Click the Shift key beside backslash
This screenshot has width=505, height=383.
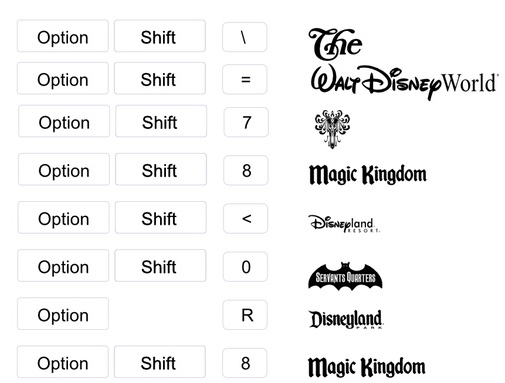point(160,36)
